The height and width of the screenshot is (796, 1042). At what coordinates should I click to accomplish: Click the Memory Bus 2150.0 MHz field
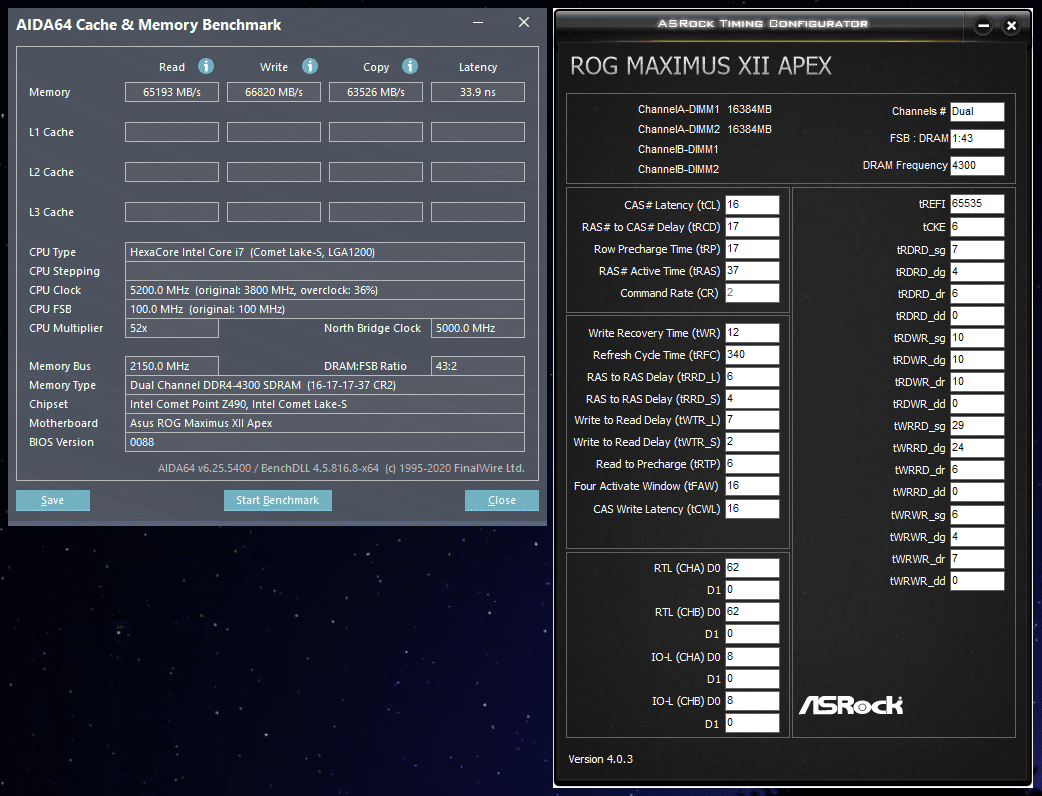click(171, 366)
